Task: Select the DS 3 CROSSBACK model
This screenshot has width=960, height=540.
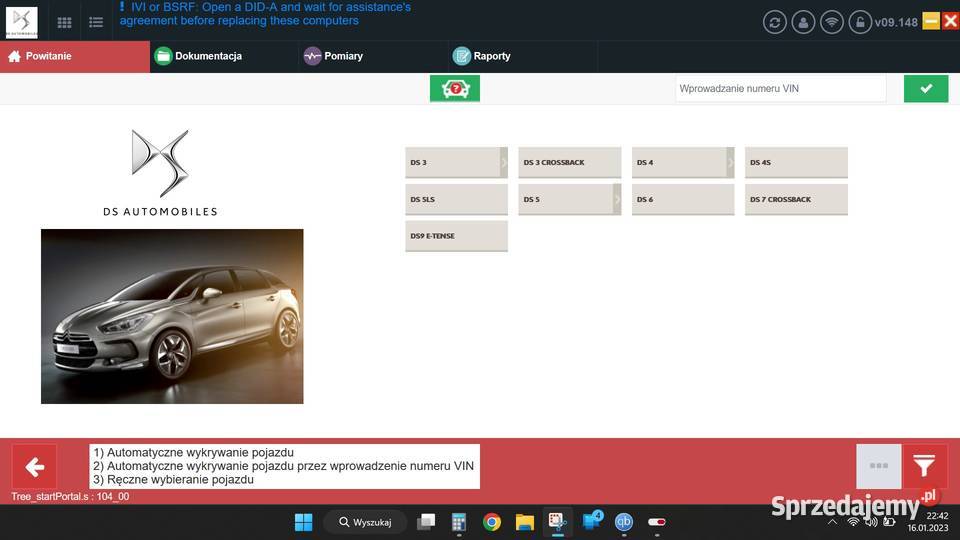Action: coord(570,162)
